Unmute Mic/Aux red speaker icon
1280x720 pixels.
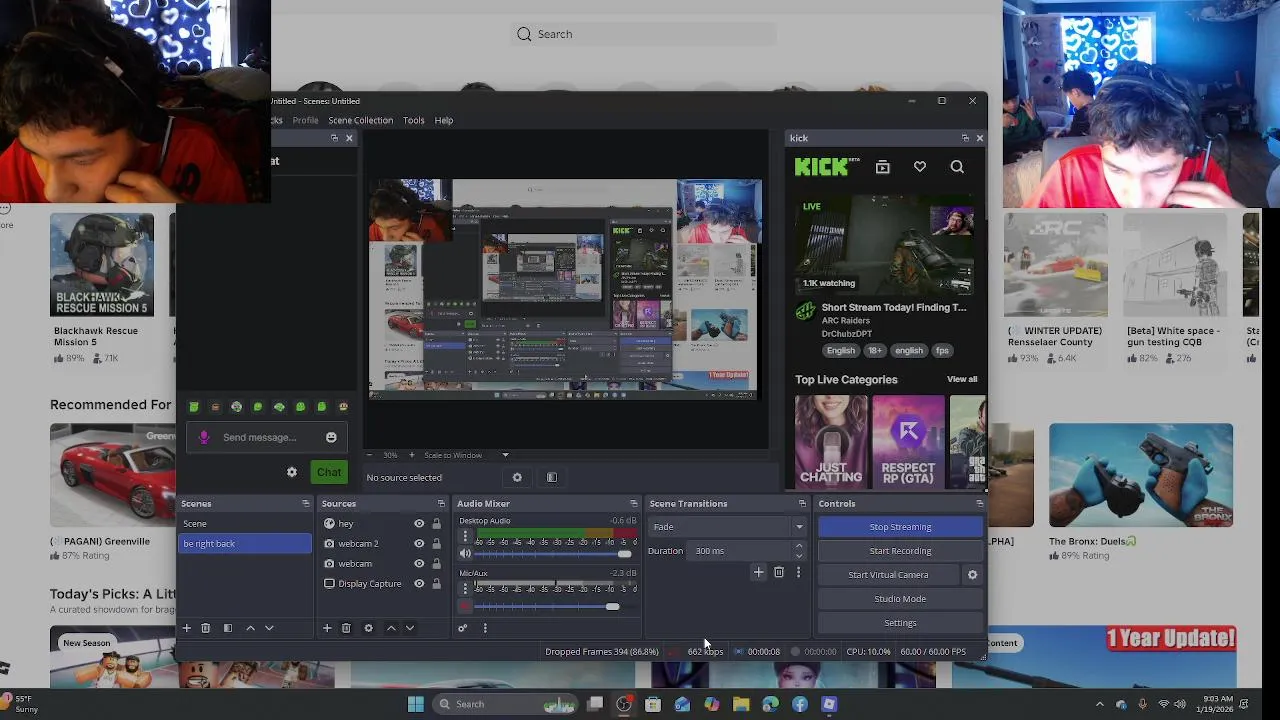pos(465,606)
